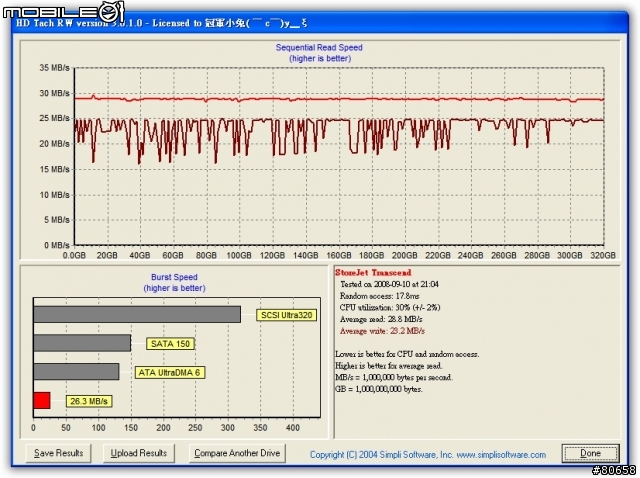
Task: Click the 'GB = 1,000,000,000 bytes' note
Action: click(379, 389)
